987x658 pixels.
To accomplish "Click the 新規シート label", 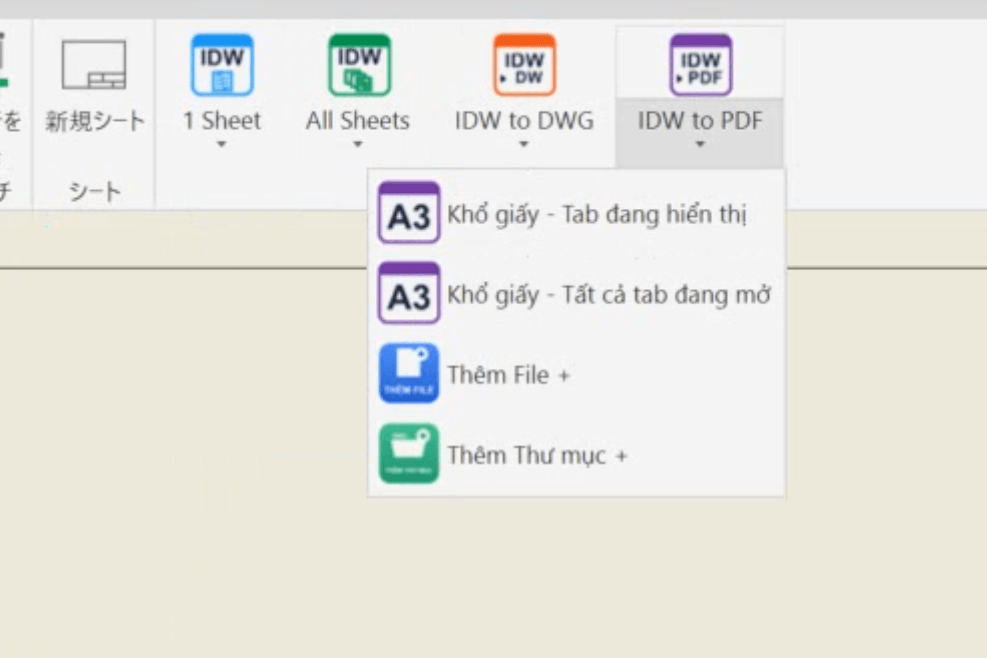I will click(95, 121).
